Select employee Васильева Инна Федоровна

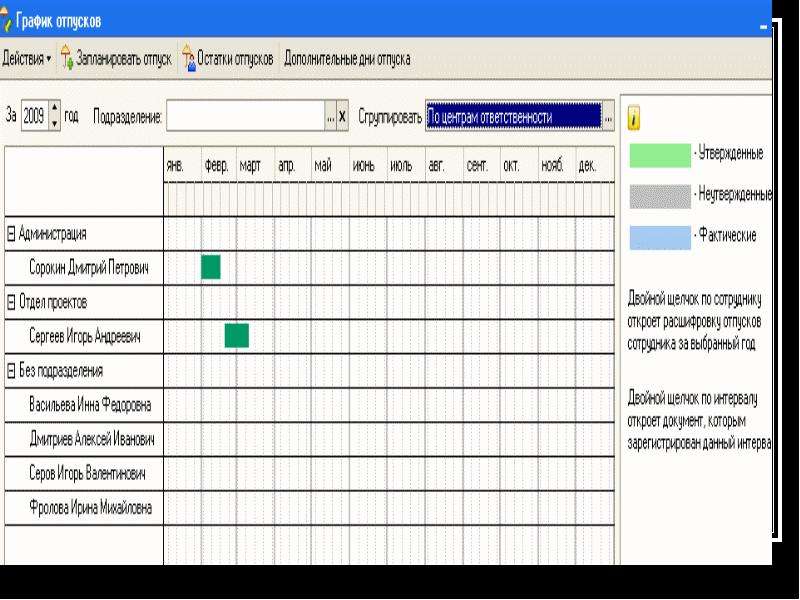[90, 405]
